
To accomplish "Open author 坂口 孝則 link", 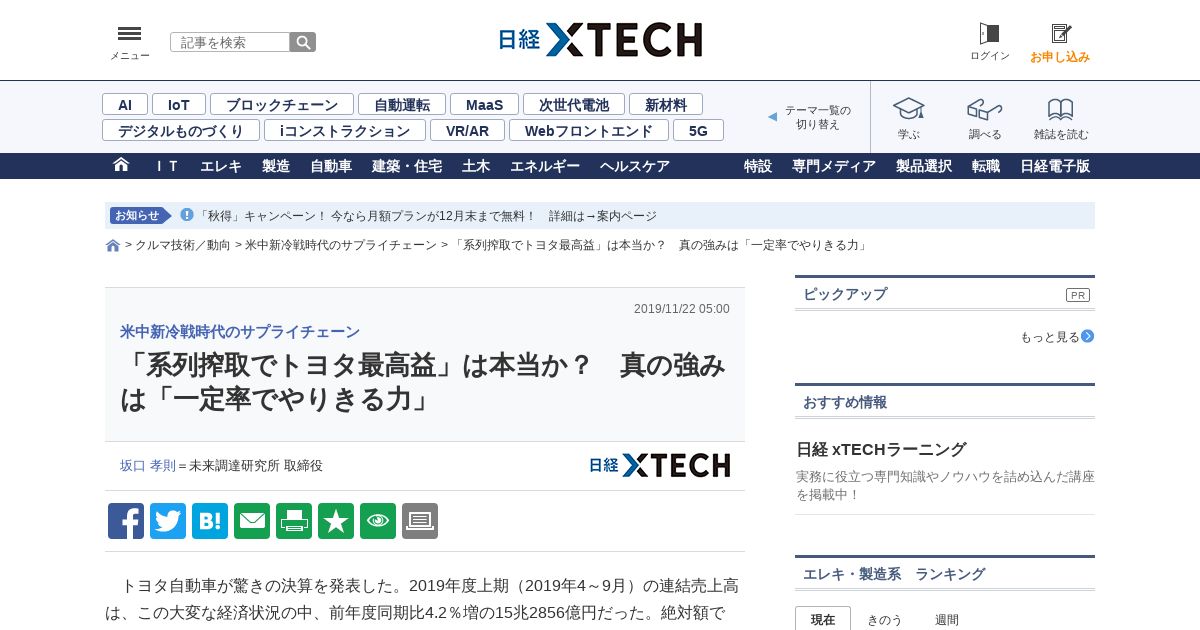I will click(x=148, y=465).
